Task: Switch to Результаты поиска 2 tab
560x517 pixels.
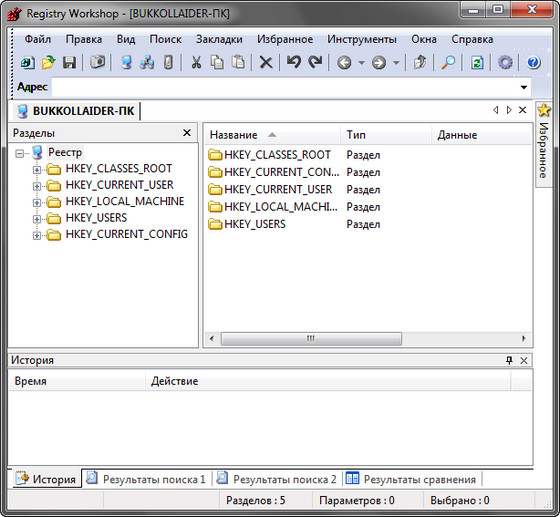Action: click(277, 479)
